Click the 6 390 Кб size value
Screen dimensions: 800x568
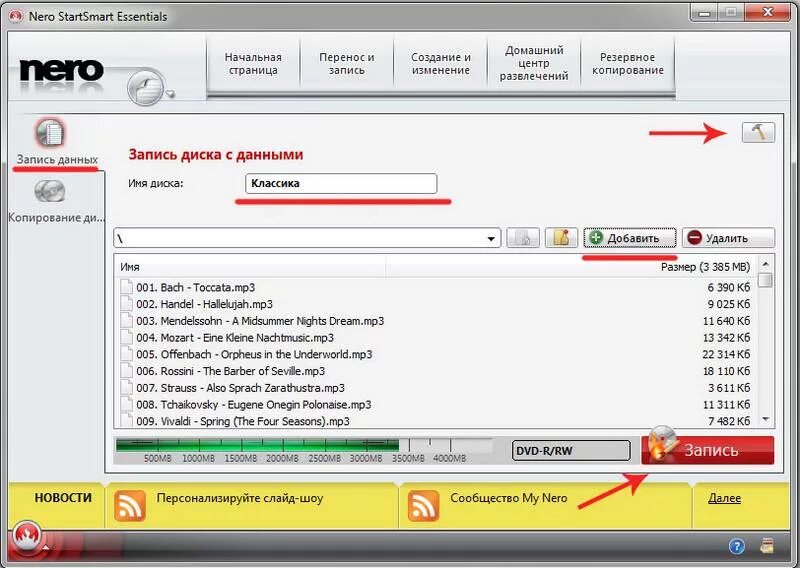pos(729,288)
